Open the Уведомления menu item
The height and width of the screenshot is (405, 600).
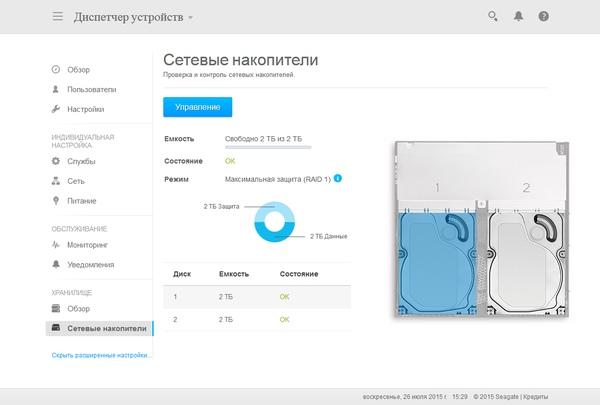tap(90, 265)
